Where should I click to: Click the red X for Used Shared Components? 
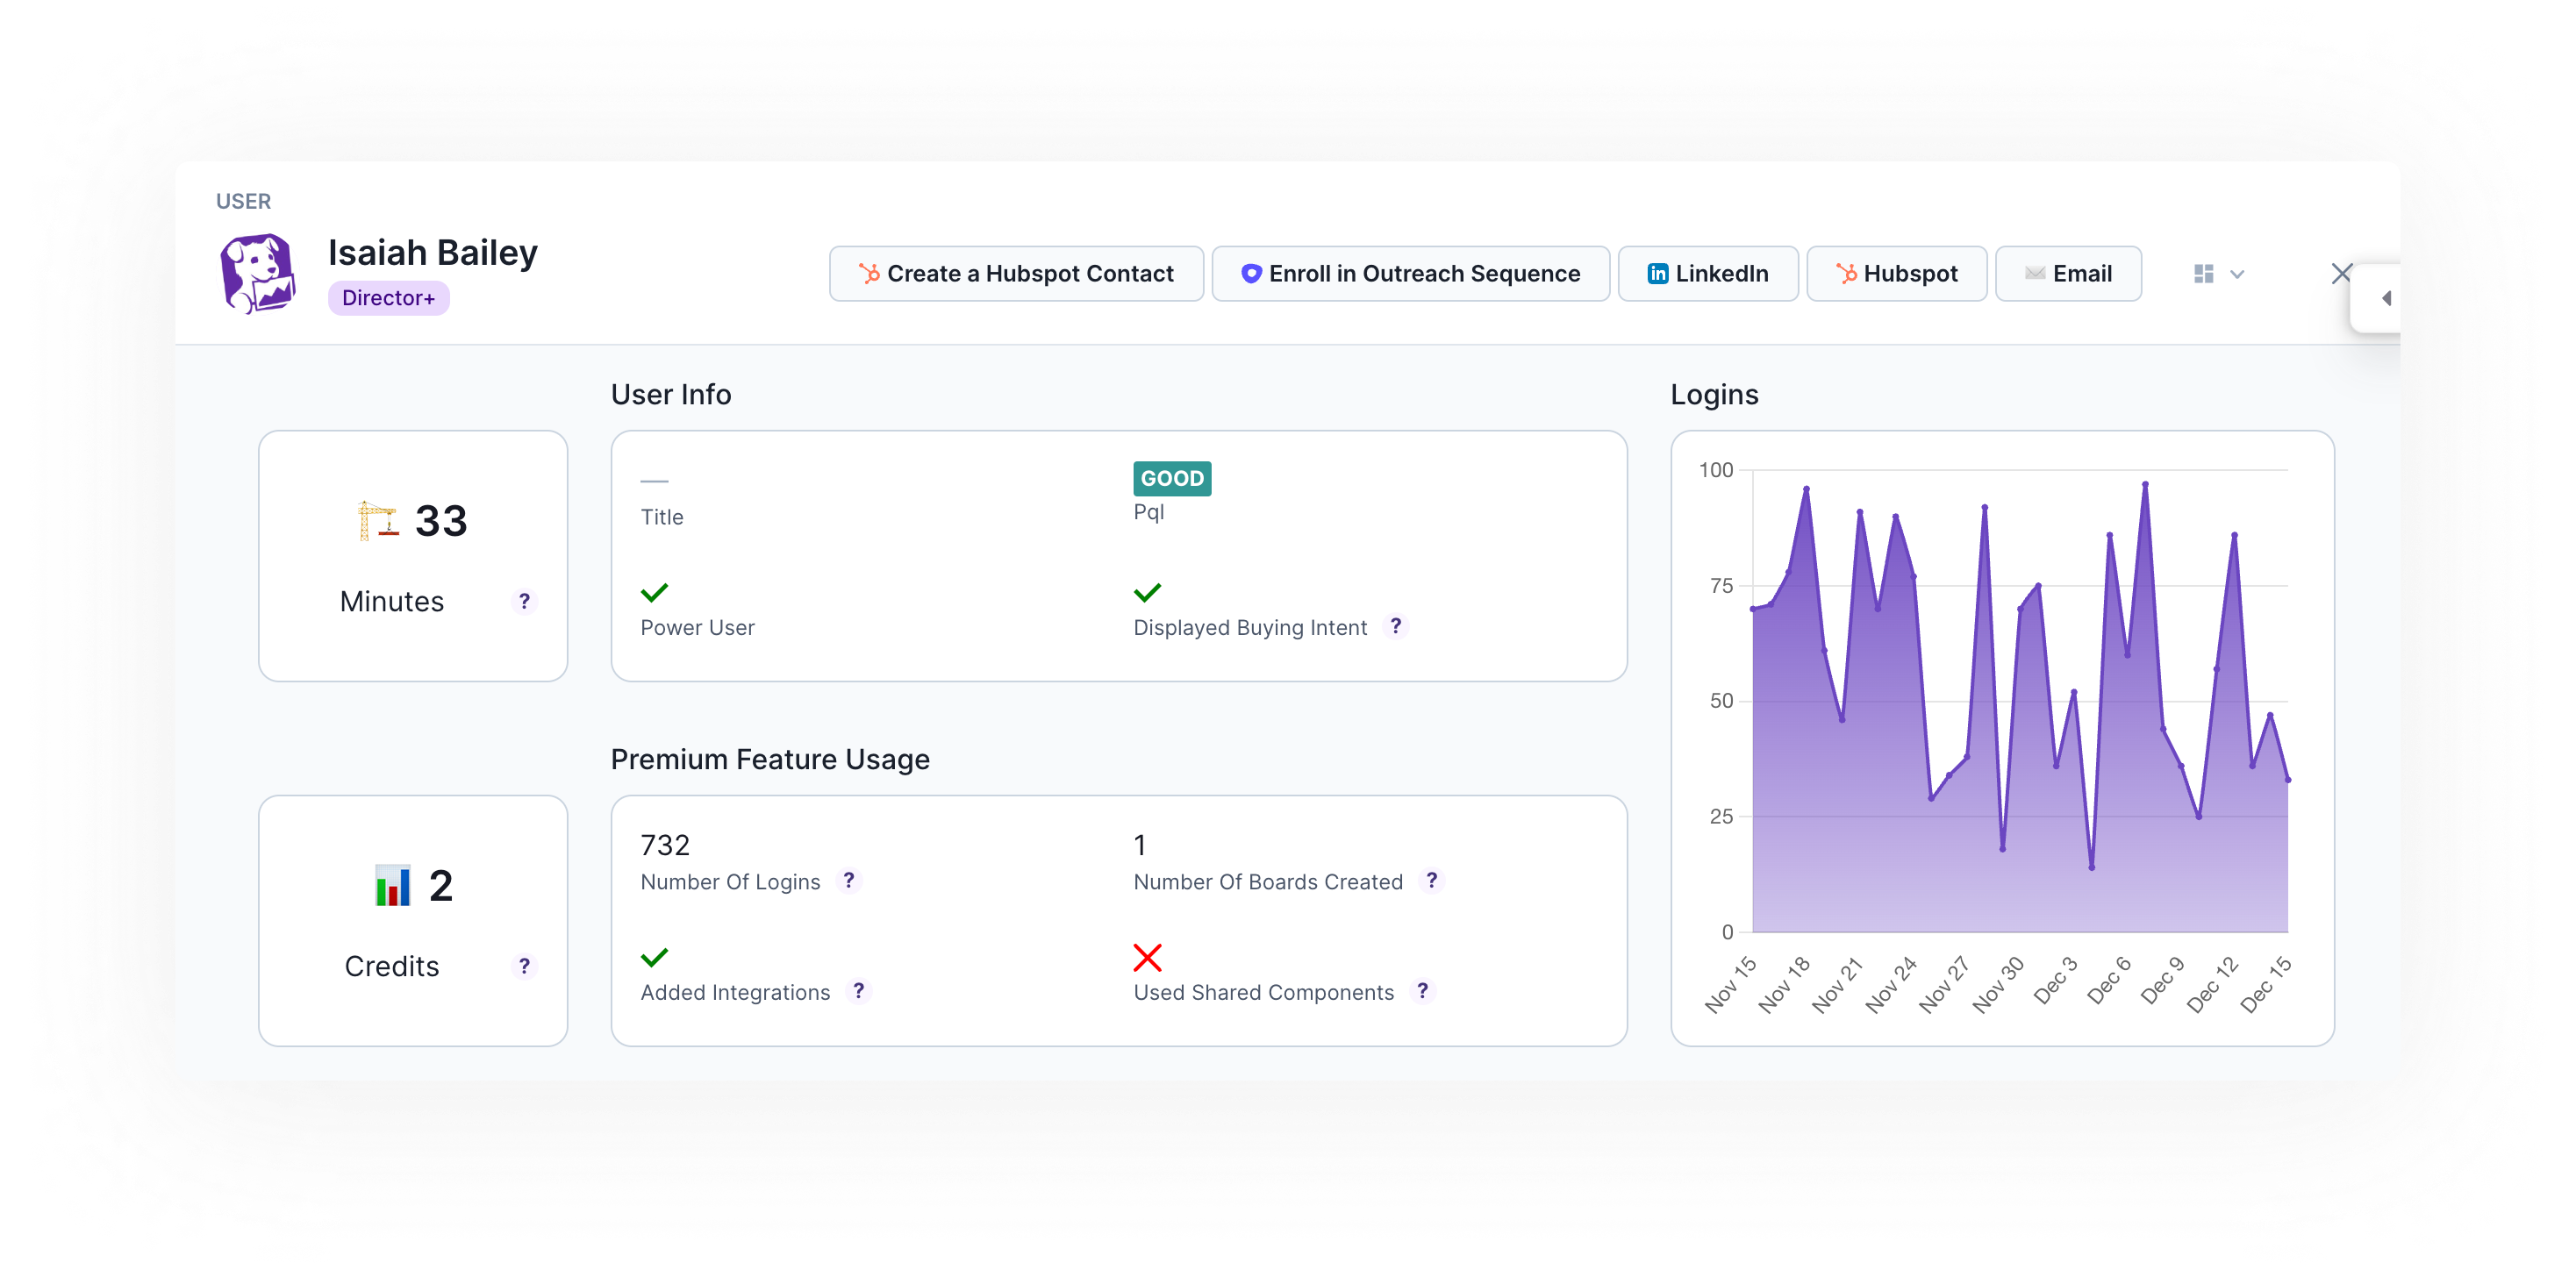(1147, 958)
